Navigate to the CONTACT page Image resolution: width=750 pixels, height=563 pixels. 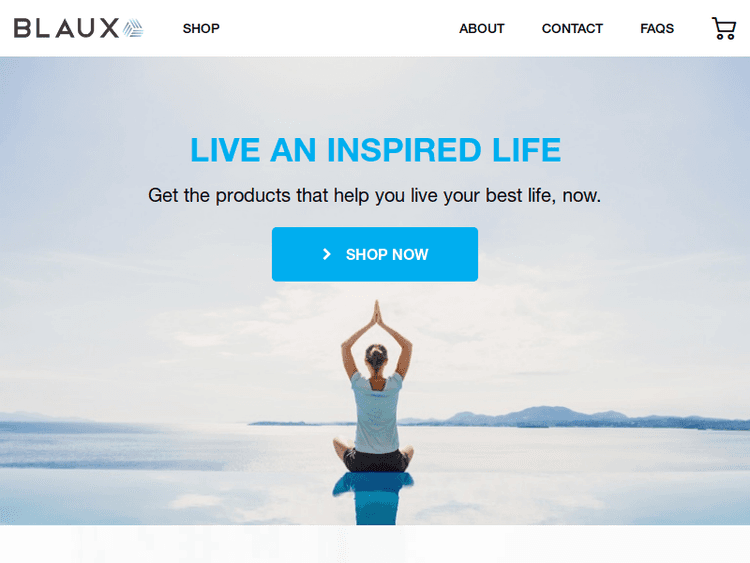(572, 29)
